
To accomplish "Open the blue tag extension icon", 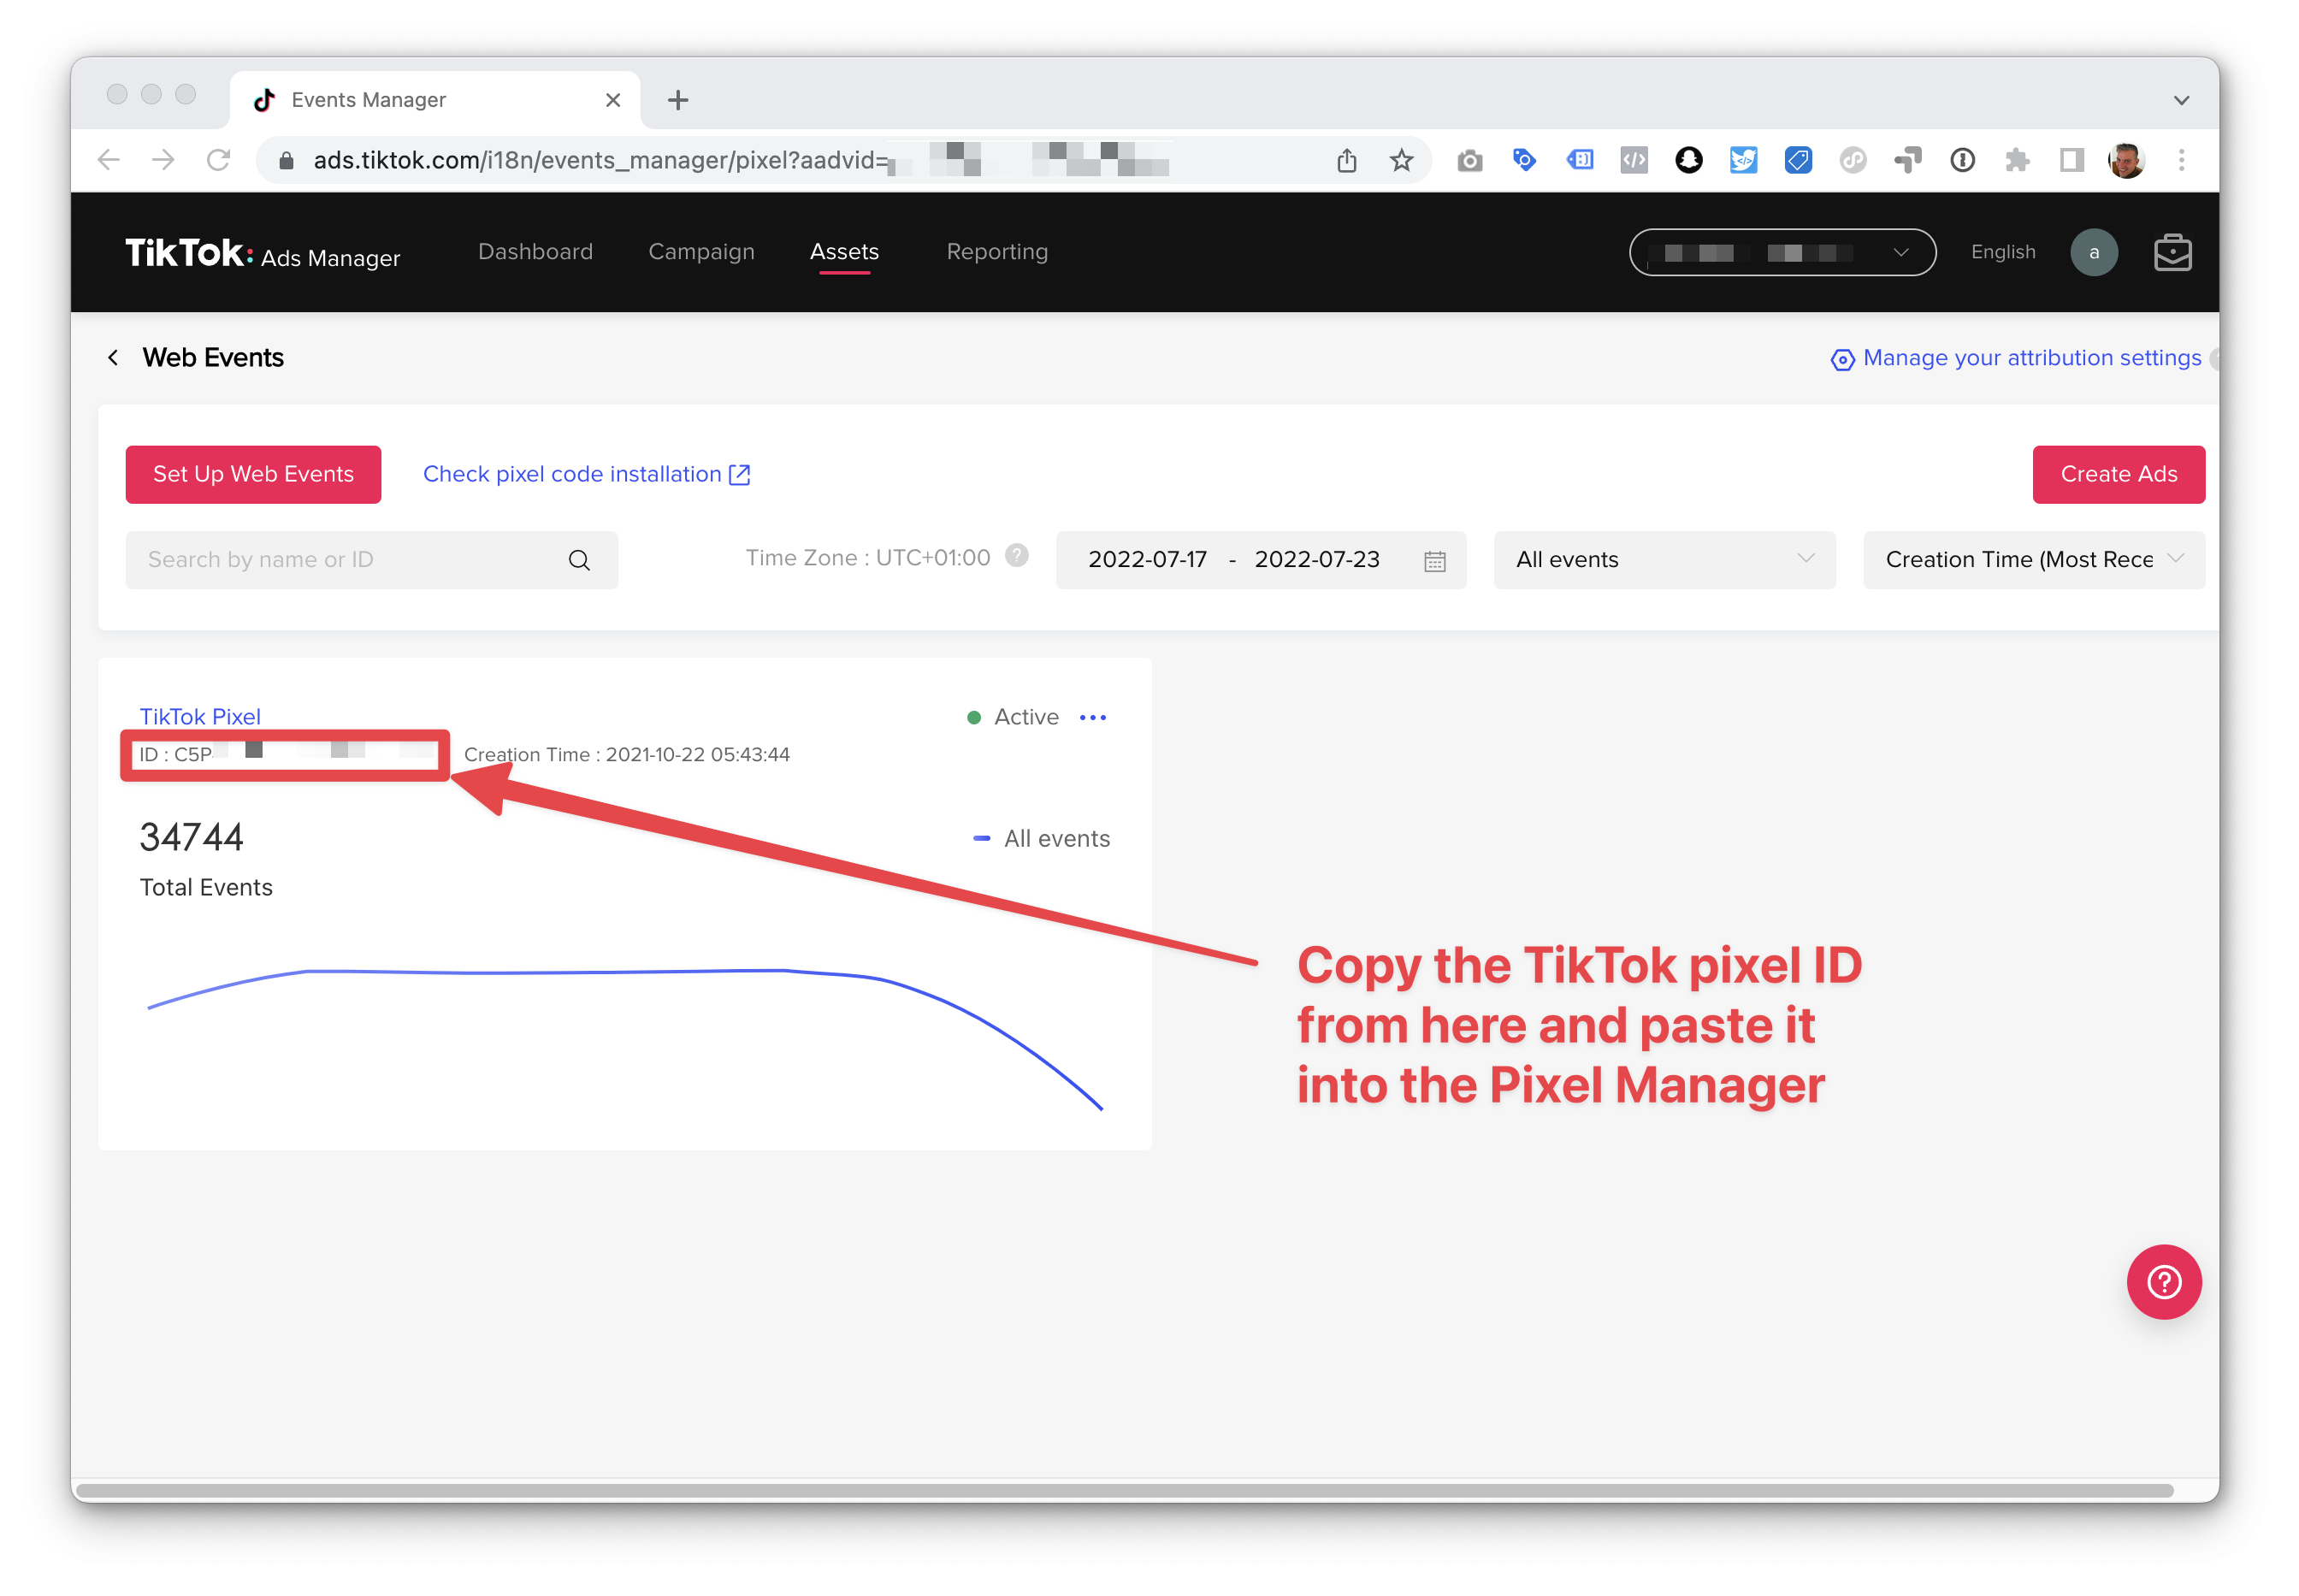I will (1524, 160).
